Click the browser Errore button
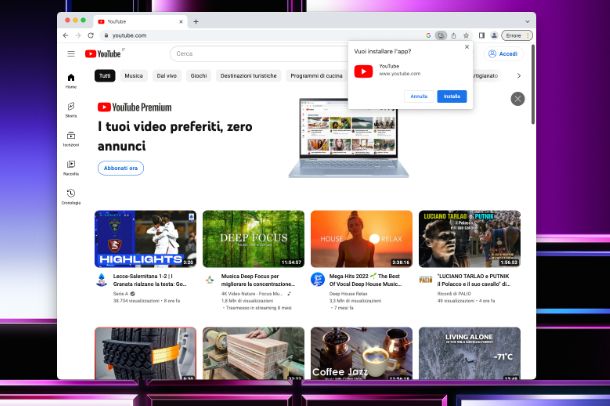The image size is (610, 406). (517, 35)
